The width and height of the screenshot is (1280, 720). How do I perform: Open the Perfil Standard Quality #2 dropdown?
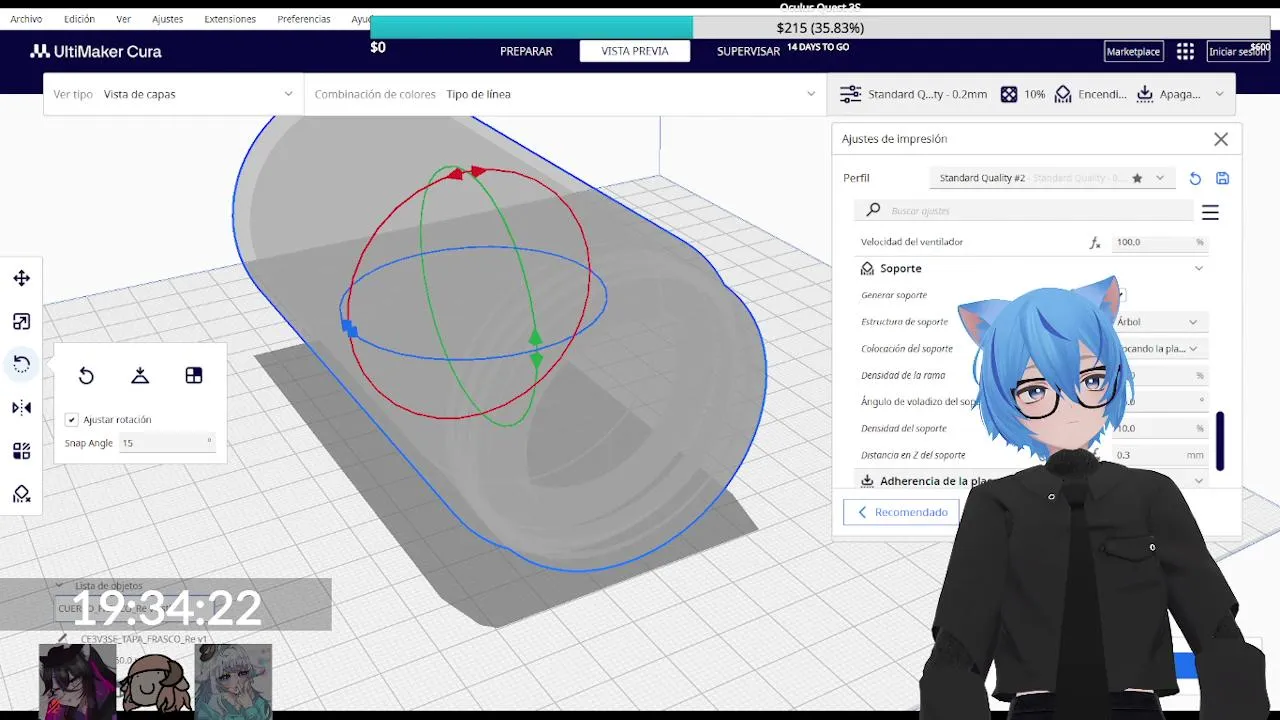click(x=1051, y=178)
